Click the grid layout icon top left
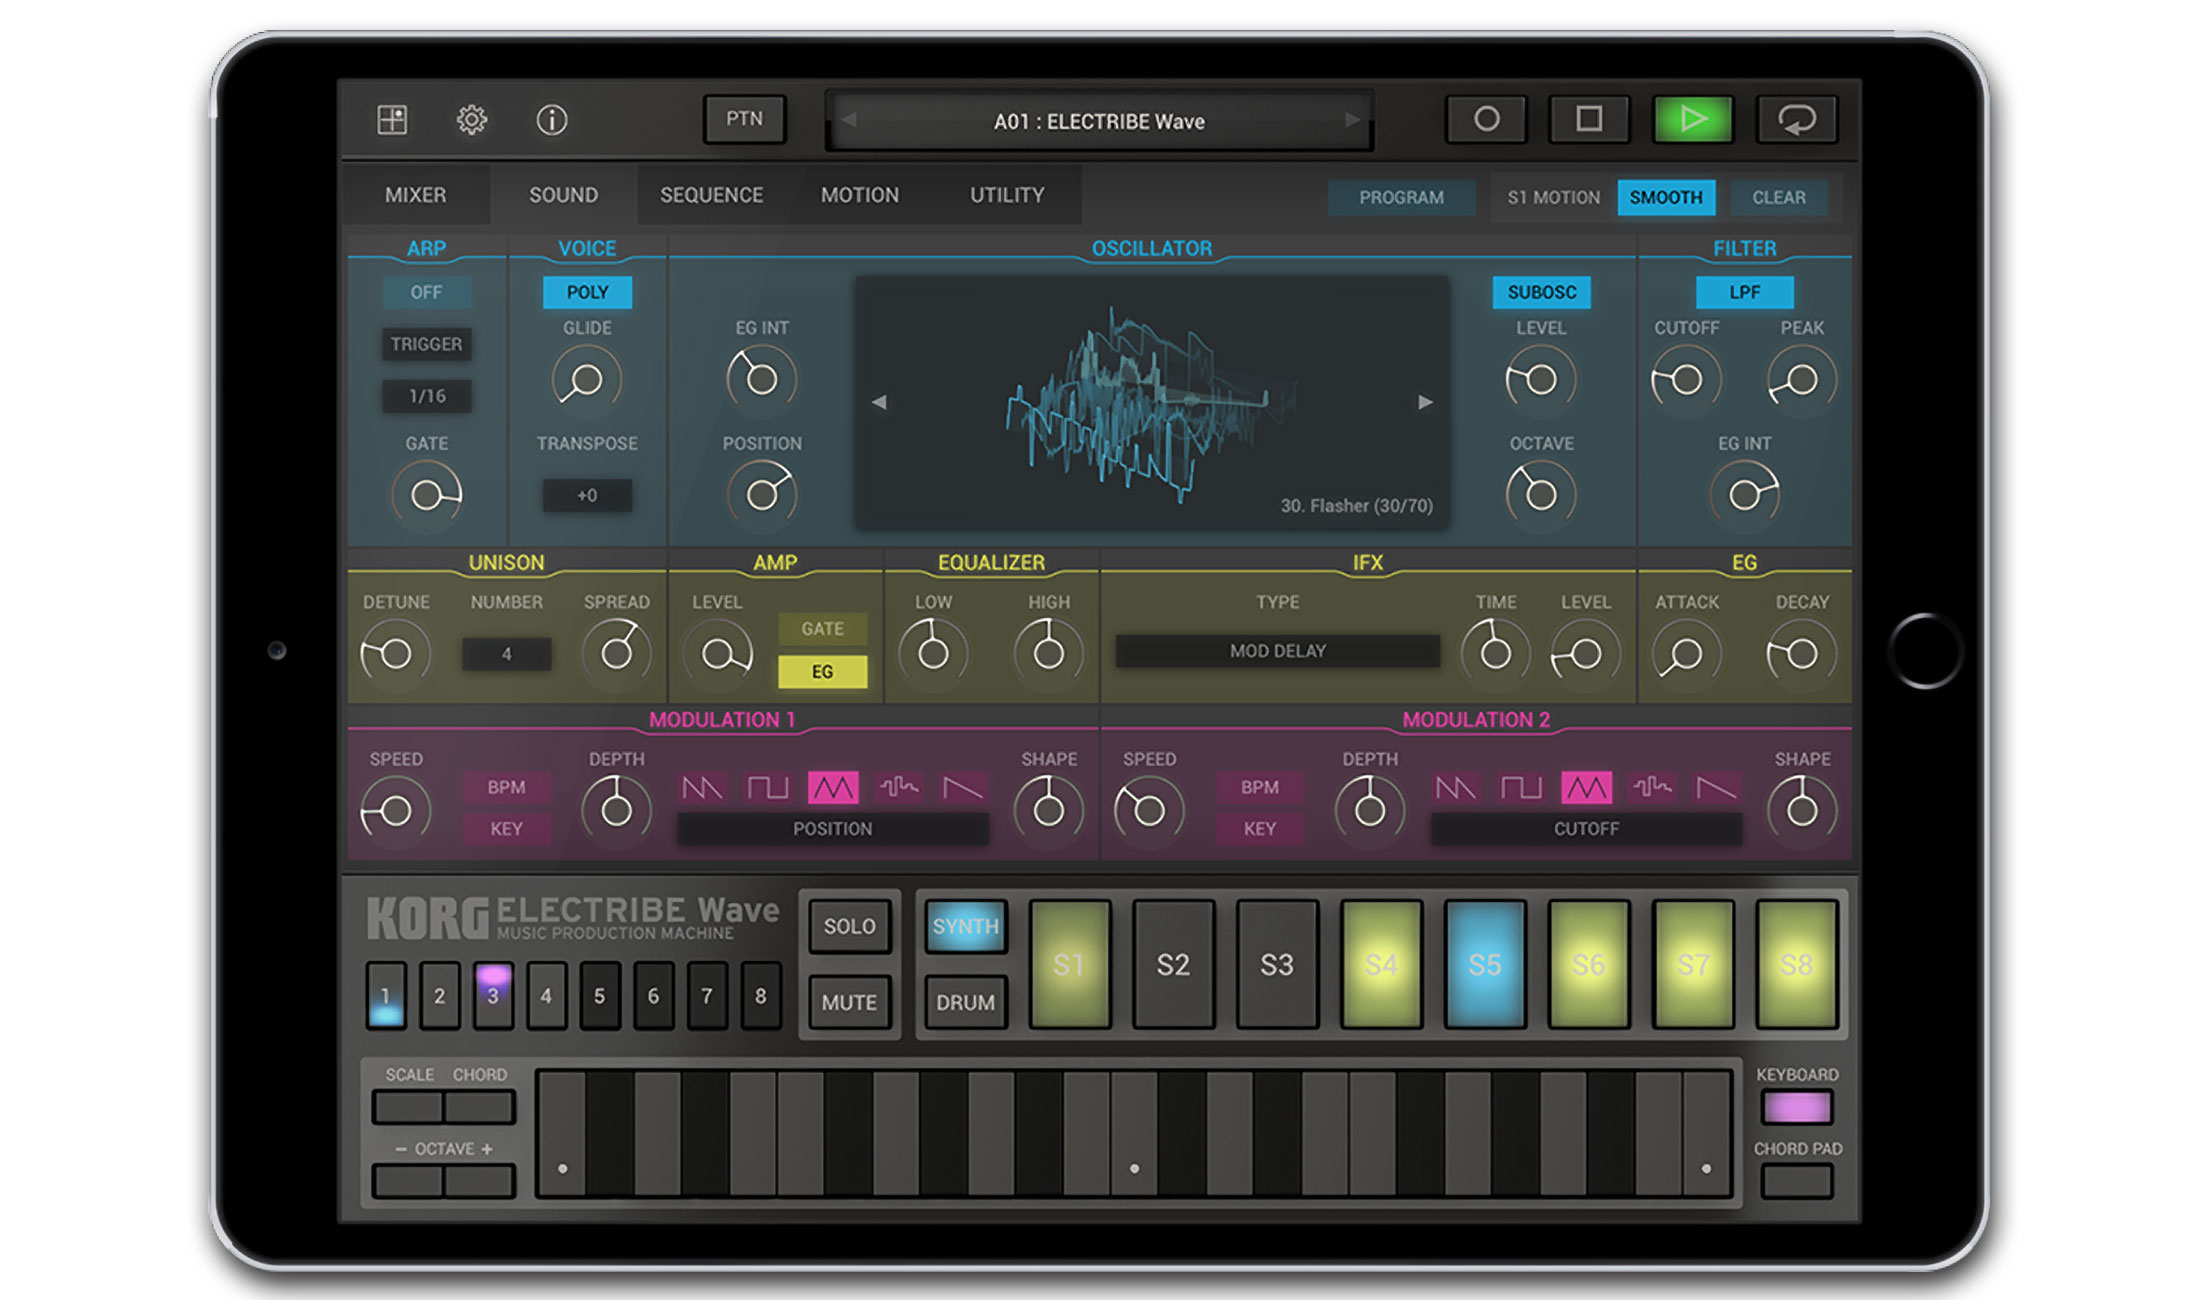This screenshot has width=2200, height=1300. pyautogui.click(x=391, y=119)
